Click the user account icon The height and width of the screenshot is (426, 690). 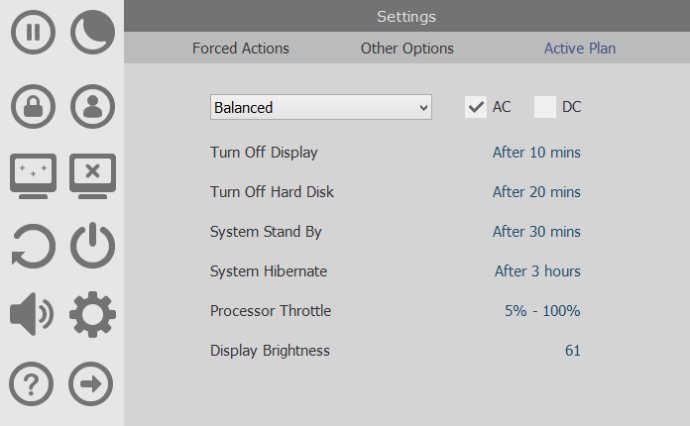coord(92,106)
